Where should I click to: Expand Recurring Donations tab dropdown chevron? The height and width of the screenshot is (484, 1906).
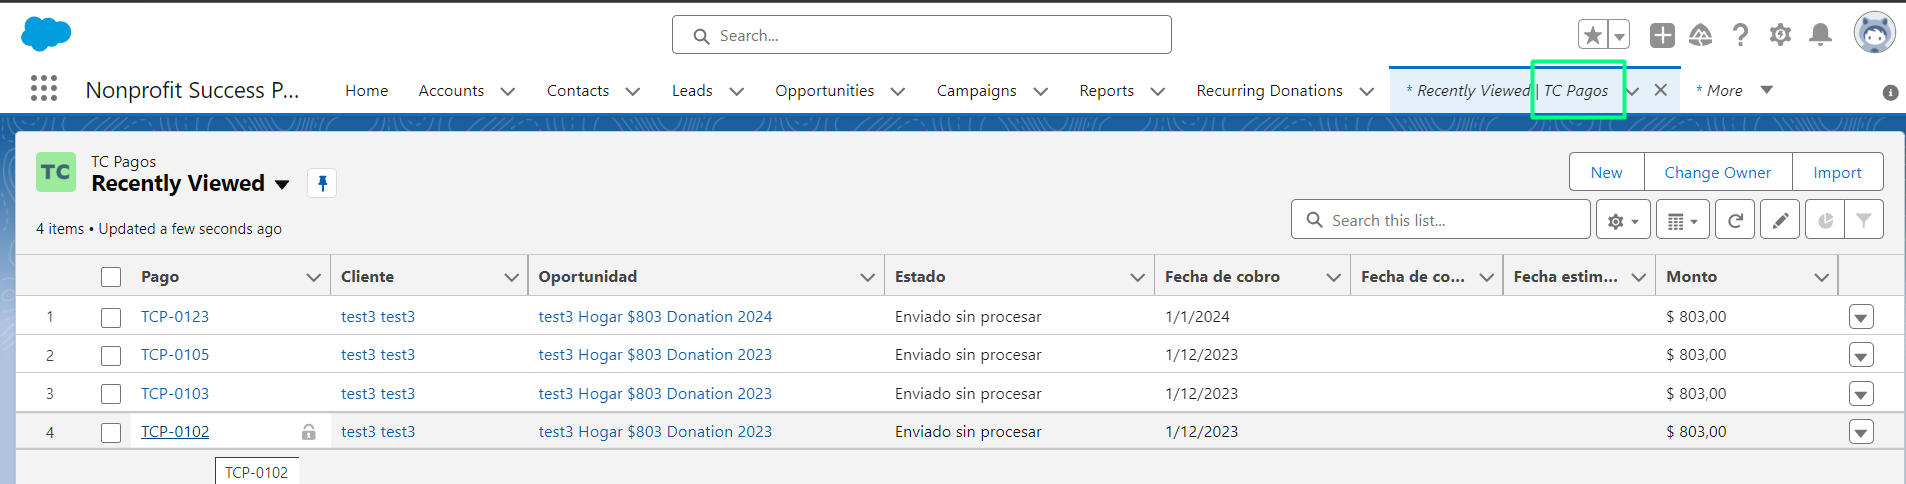click(x=1367, y=91)
